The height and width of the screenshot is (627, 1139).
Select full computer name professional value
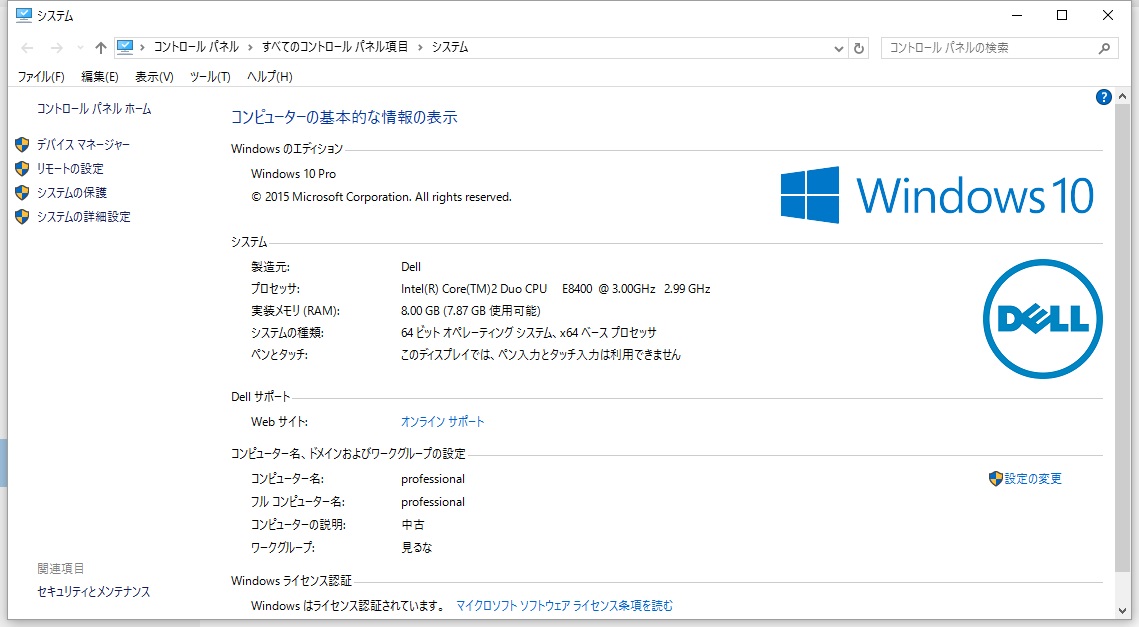click(433, 502)
